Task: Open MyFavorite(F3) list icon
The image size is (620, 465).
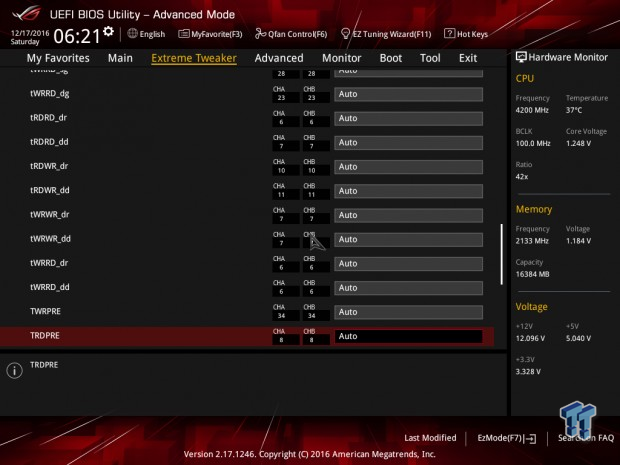Action: click(183, 34)
